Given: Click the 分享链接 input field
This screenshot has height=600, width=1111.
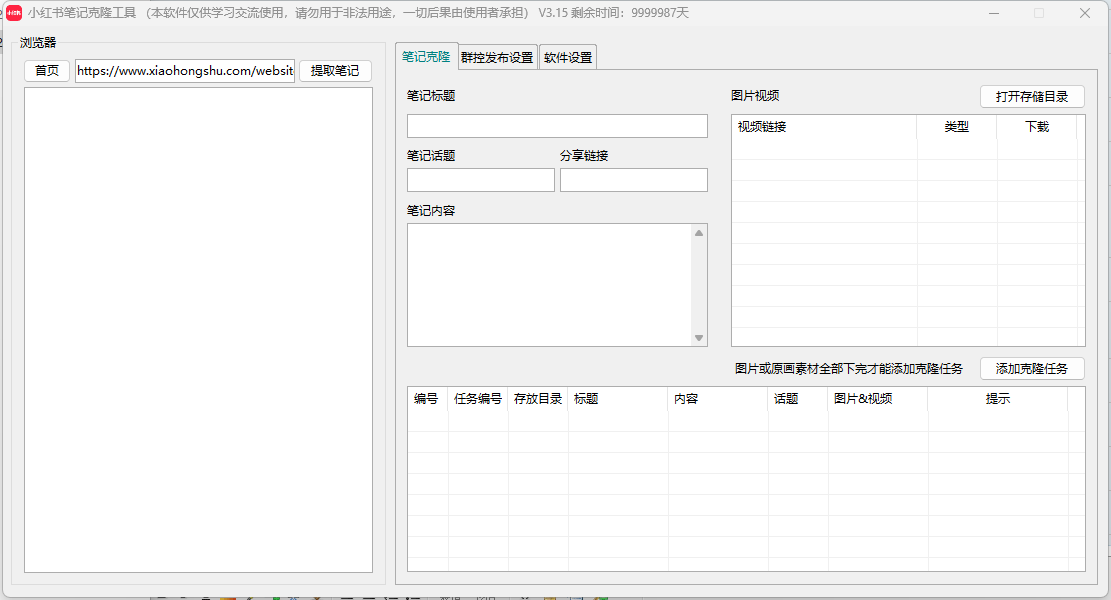Looking at the screenshot, I should tap(633, 180).
